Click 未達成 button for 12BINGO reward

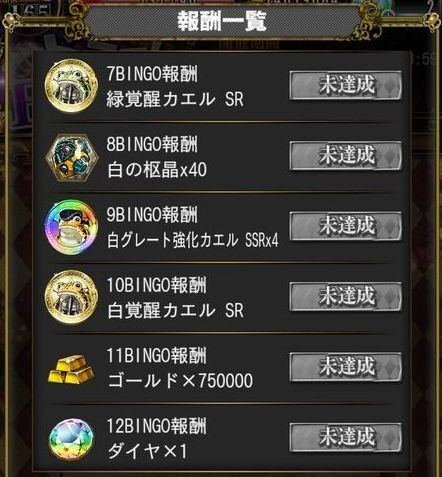click(x=346, y=437)
